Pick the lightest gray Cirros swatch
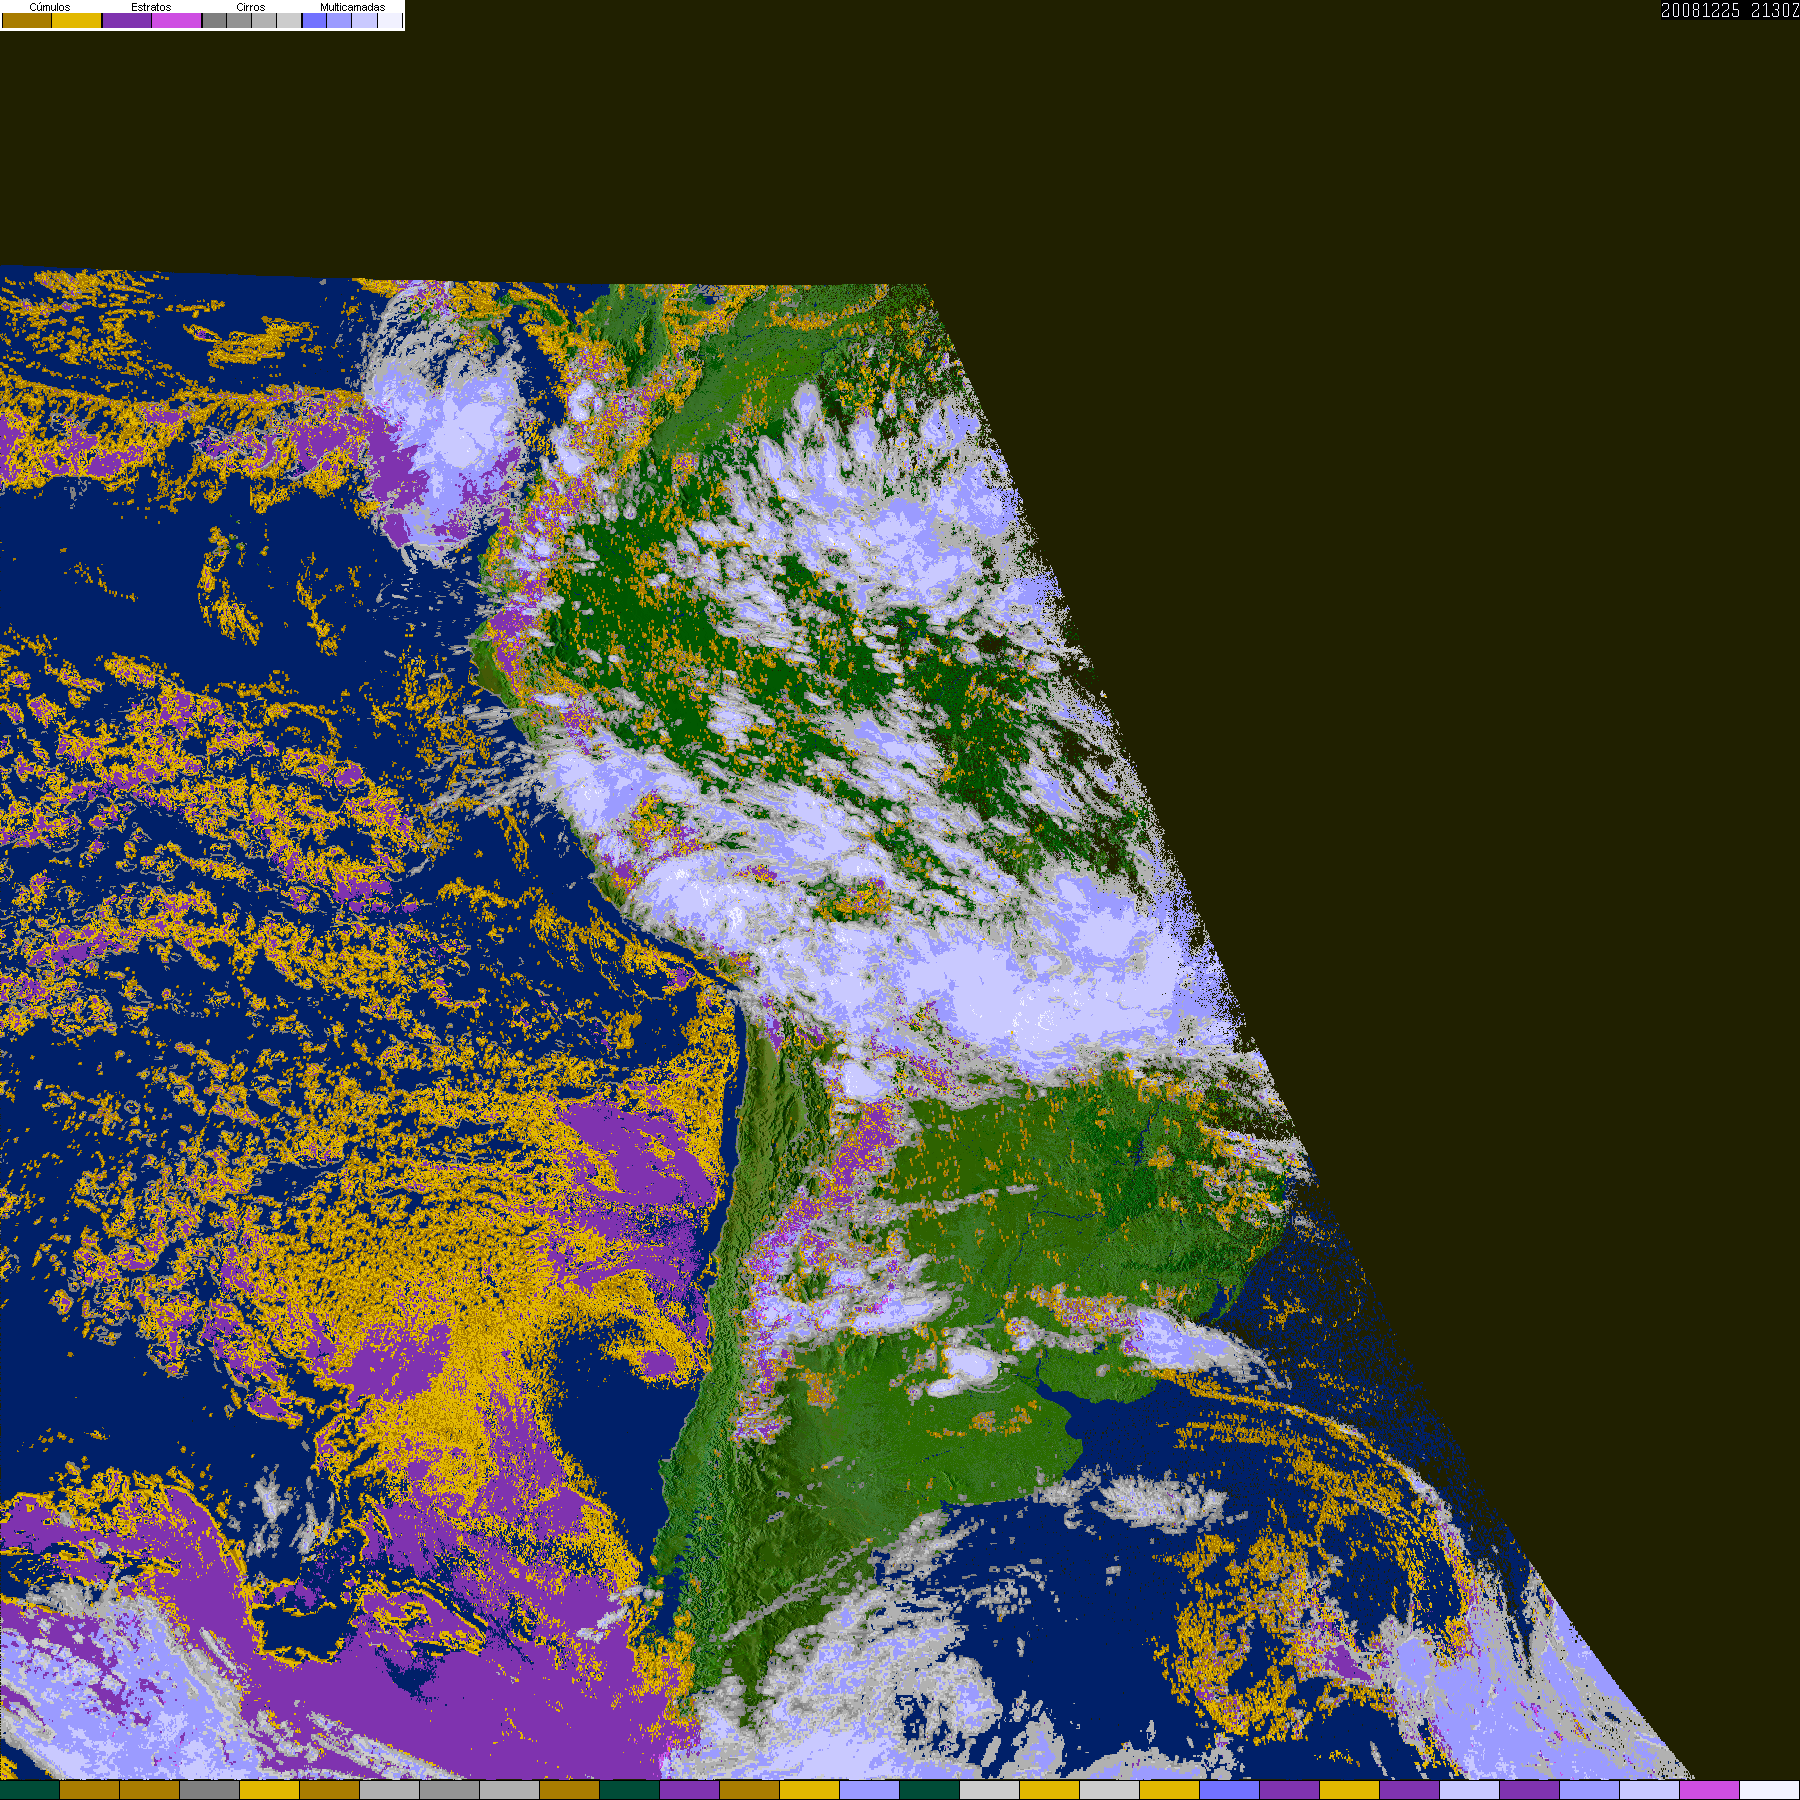 click(289, 20)
